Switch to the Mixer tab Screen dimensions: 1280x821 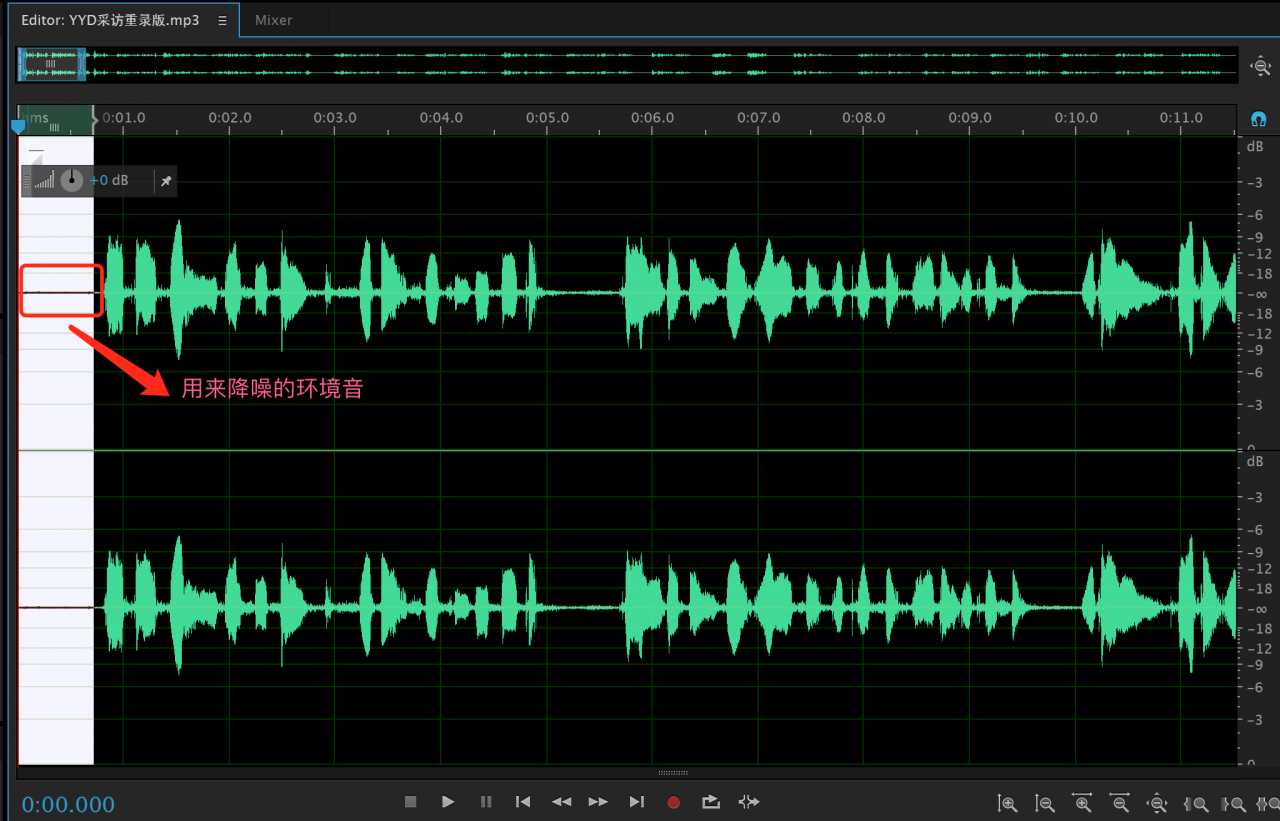[x=273, y=20]
